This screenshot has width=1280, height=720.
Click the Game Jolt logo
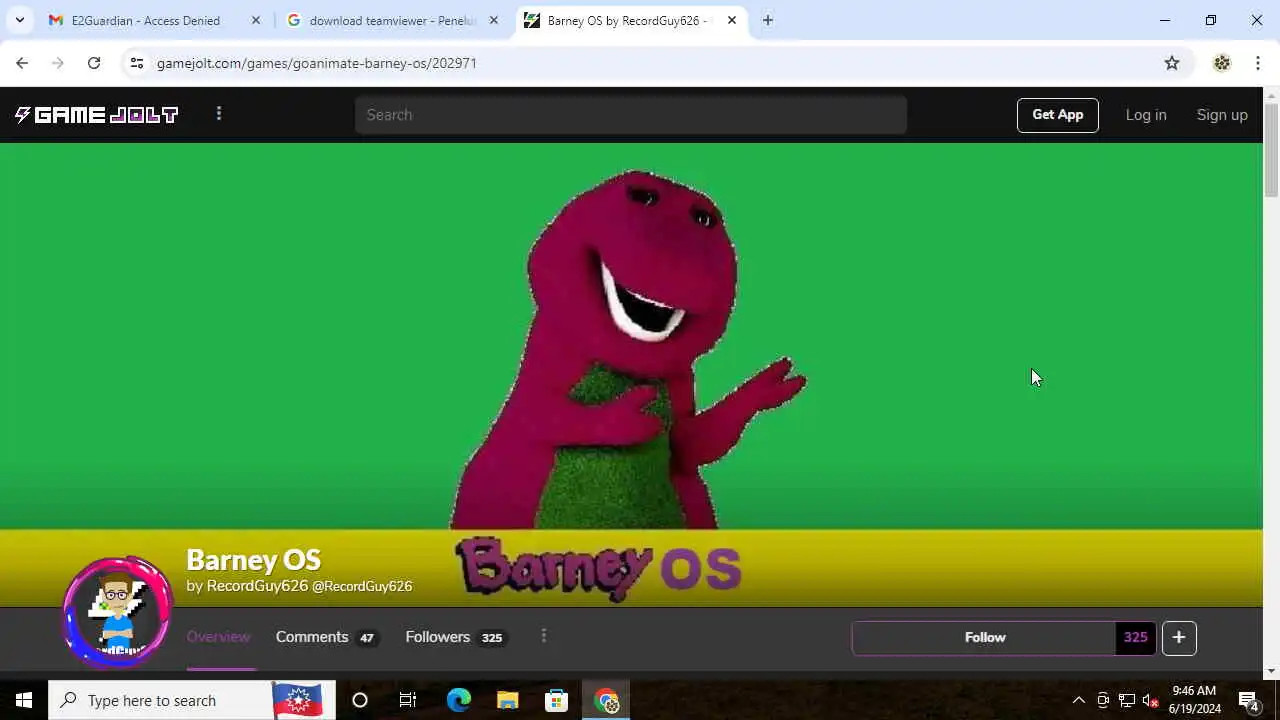coord(96,115)
